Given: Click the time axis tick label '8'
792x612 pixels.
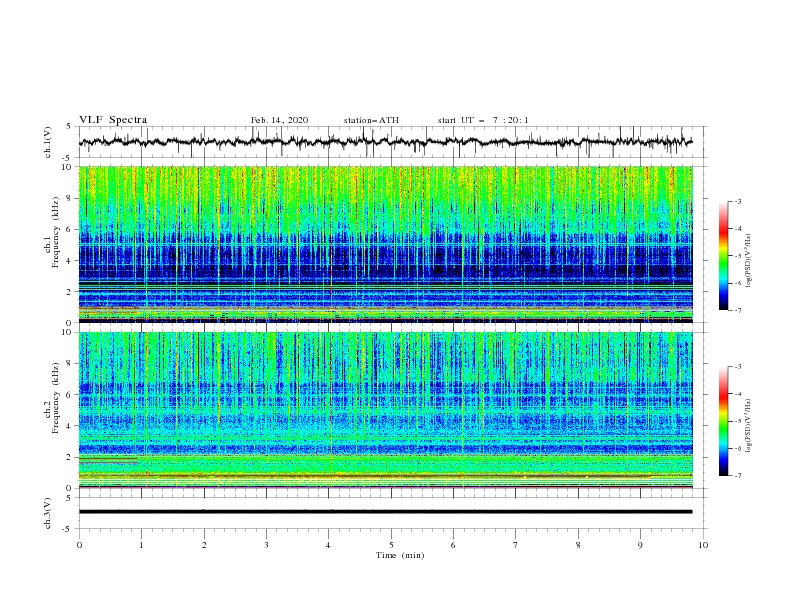Looking at the screenshot, I should (578, 545).
